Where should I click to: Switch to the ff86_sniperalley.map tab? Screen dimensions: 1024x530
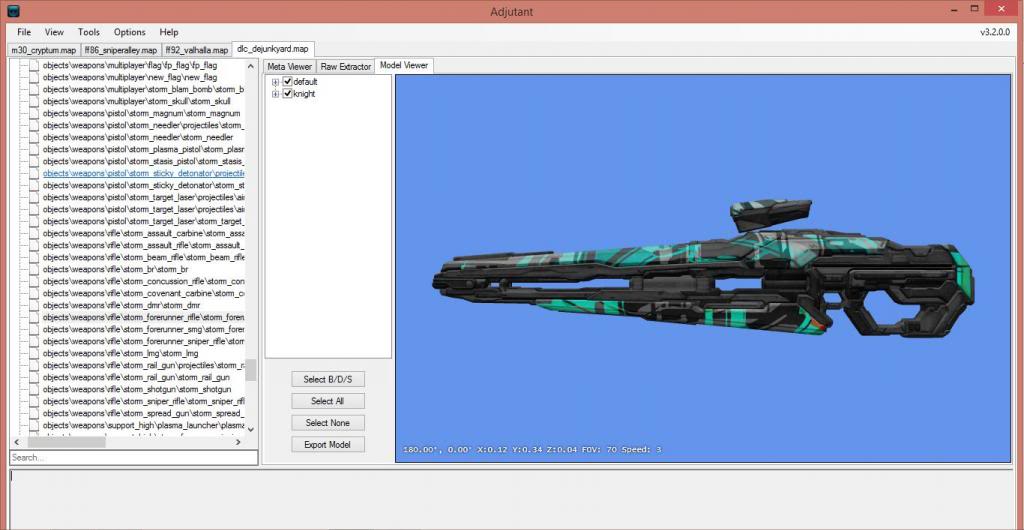tap(121, 50)
